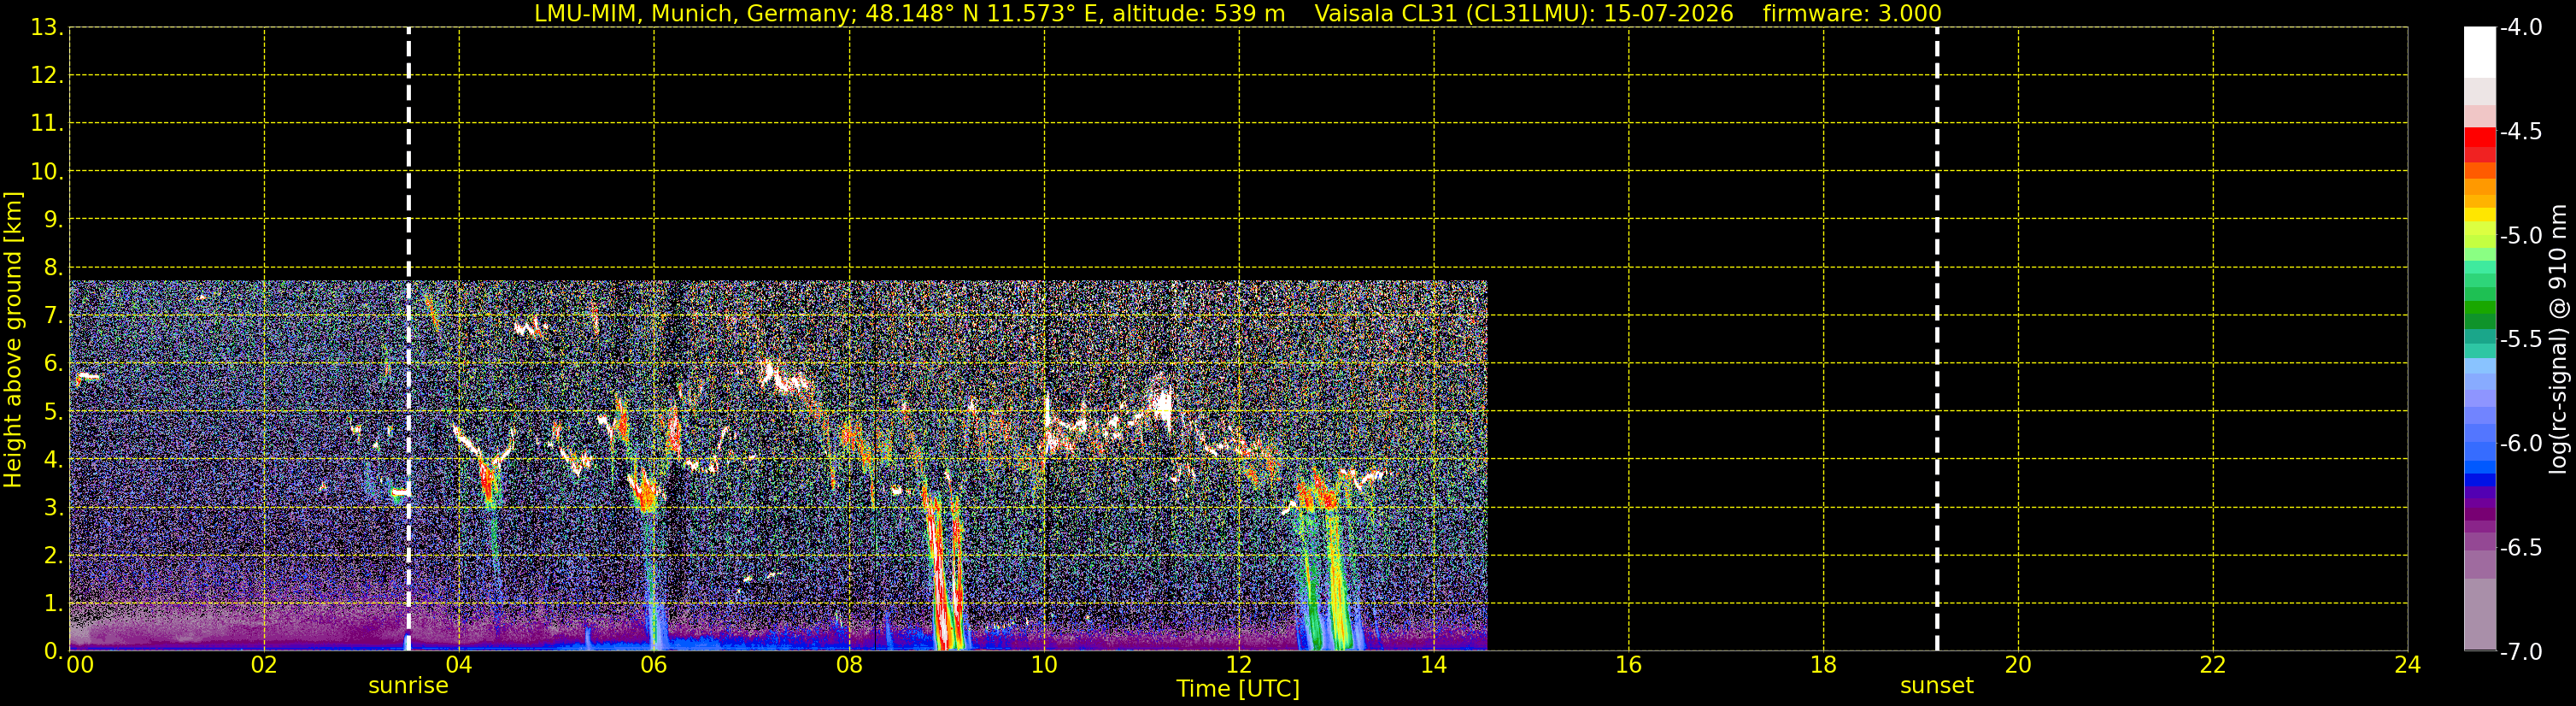Click the green segment near -5.5 on colorbar
The width and height of the screenshot is (2576, 706).
tap(2480, 315)
